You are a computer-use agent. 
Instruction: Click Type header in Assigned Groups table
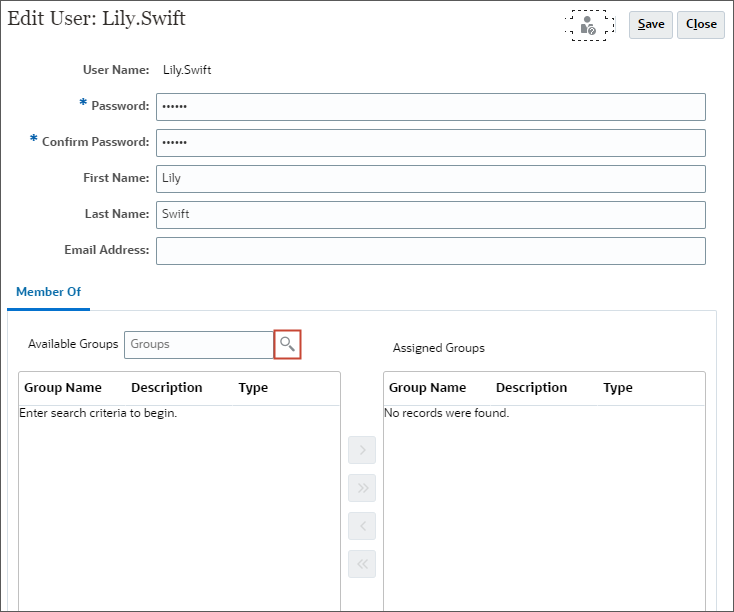[x=618, y=388]
